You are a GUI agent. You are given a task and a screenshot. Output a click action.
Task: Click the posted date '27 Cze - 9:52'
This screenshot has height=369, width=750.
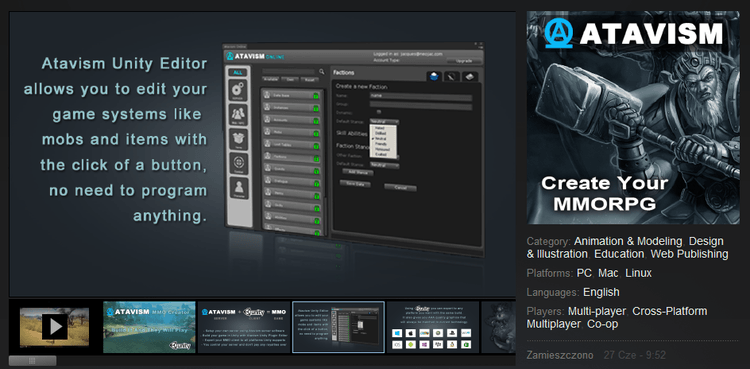point(635,356)
